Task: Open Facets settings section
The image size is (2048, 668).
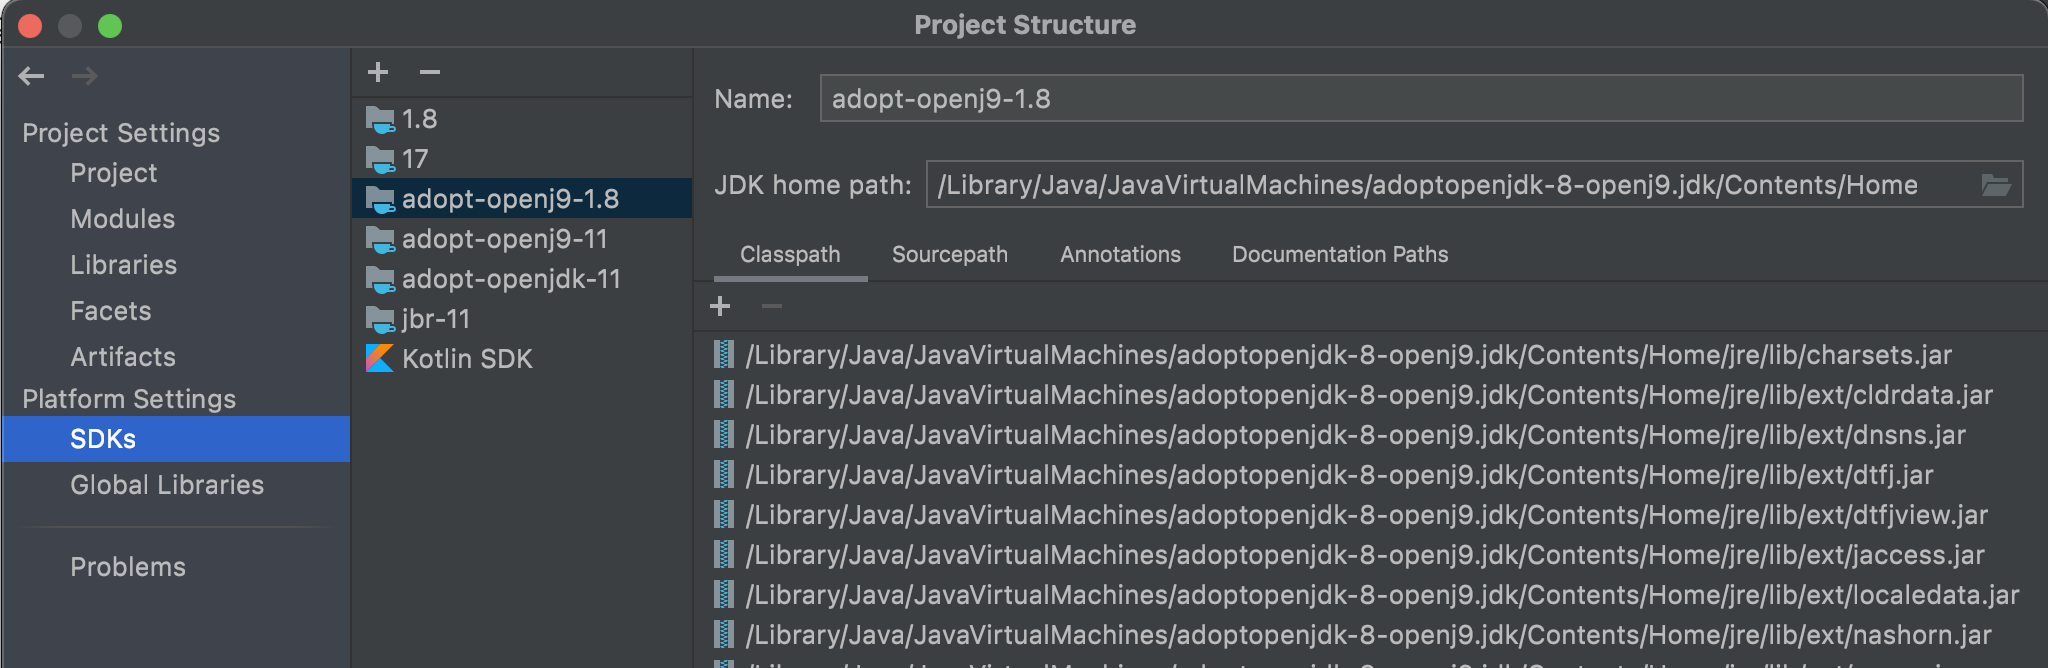Action: click(111, 311)
